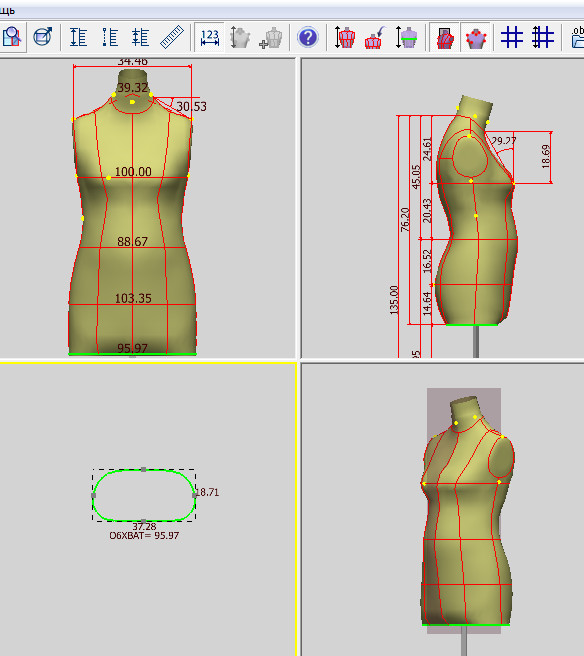584x656 pixels.
Task: Click the ruler measurement tool
Action: point(172,37)
